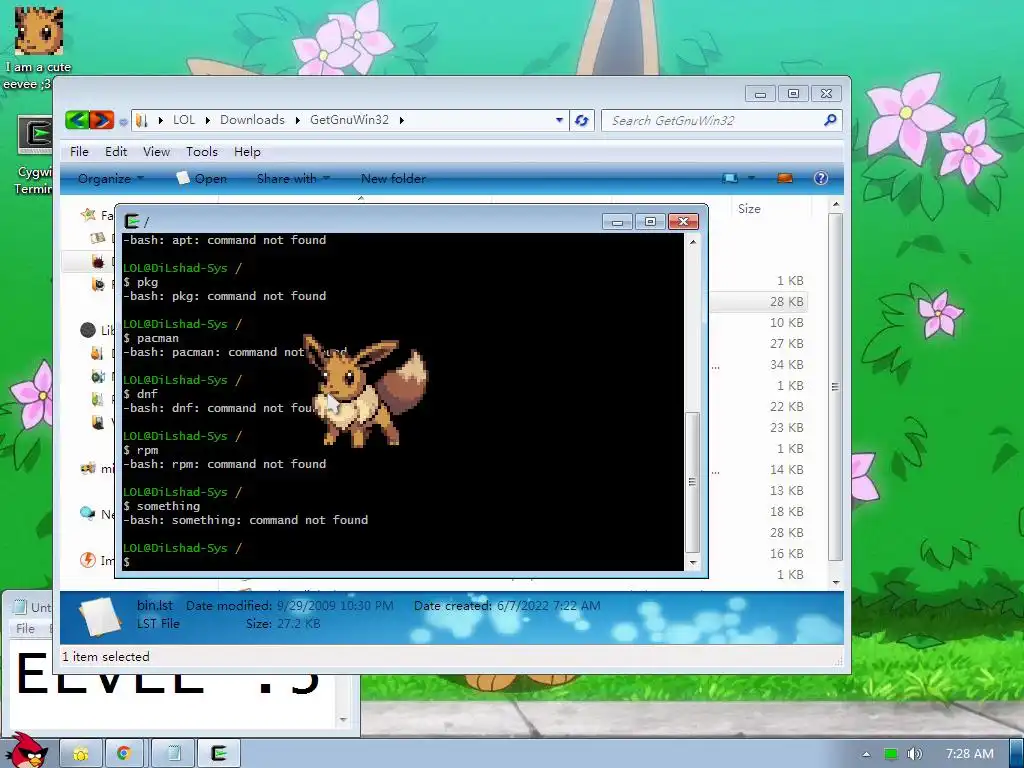This screenshot has width=1024, height=768.
Task: Show hidden tray icons arrow
Action: click(x=866, y=754)
